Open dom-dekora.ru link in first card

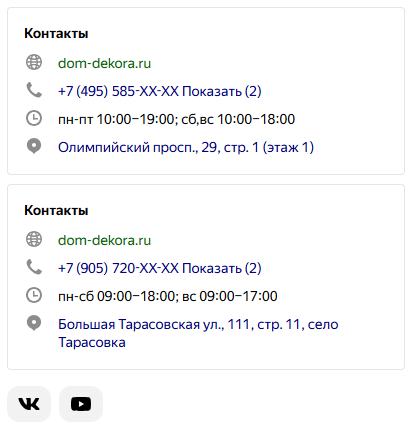point(104,63)
